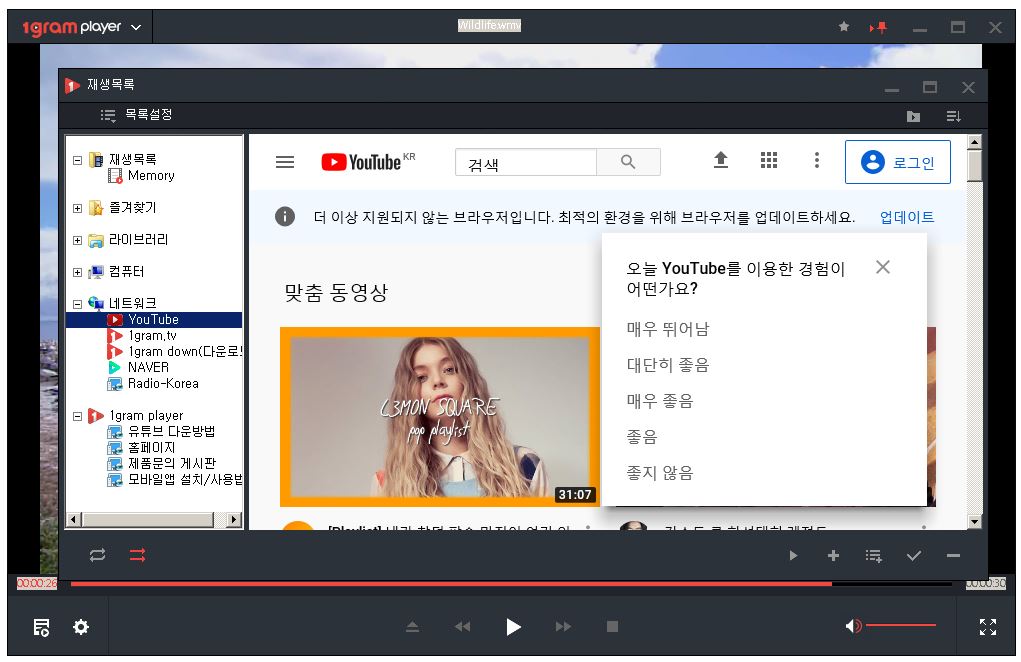Open the settings gear icon
This screenshot has width=1021, height=662.
click(x=81, y=628)
